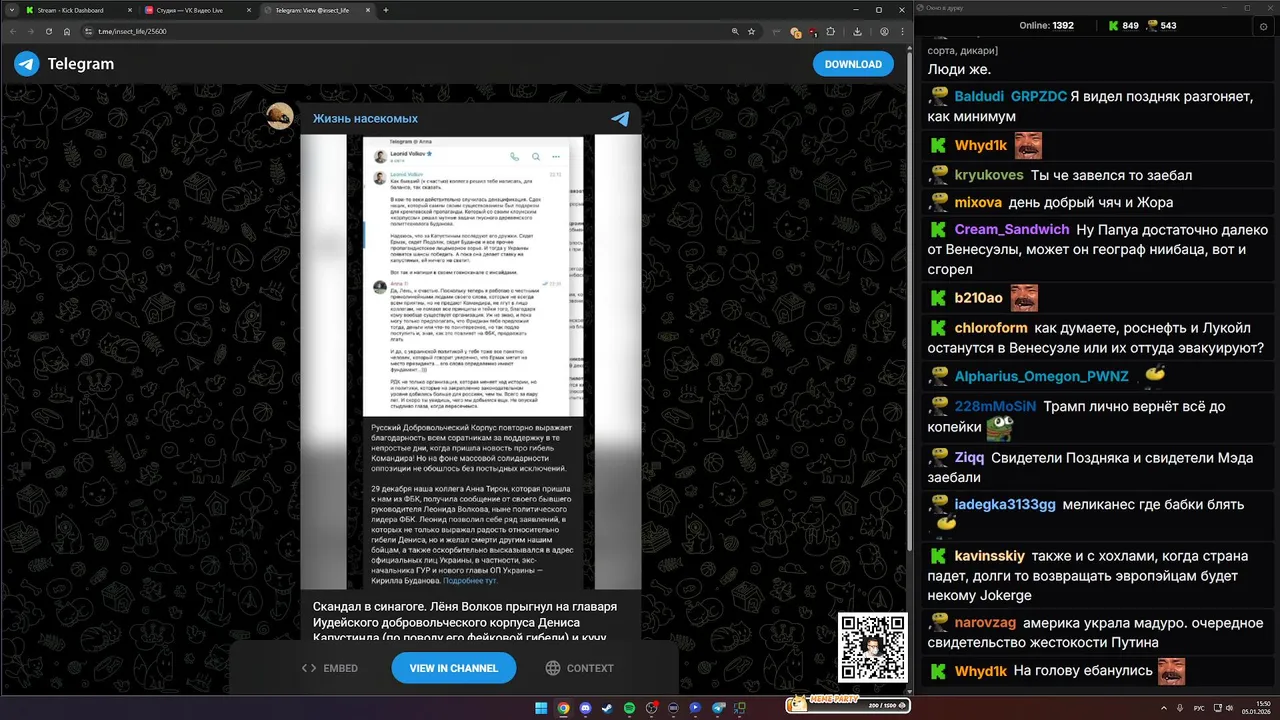Click username chloroform in chat

(991, 327)
